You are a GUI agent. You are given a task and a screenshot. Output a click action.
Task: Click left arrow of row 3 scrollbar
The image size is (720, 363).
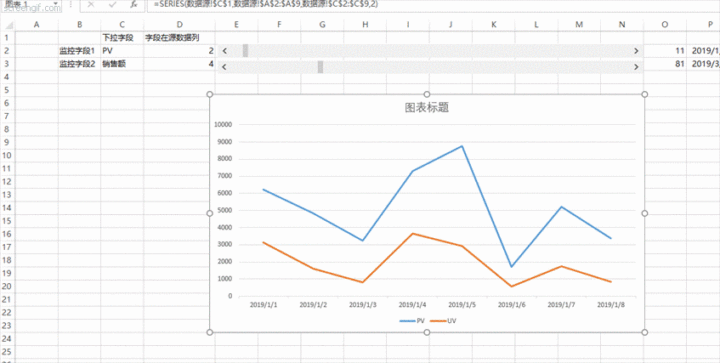[225, 67]
